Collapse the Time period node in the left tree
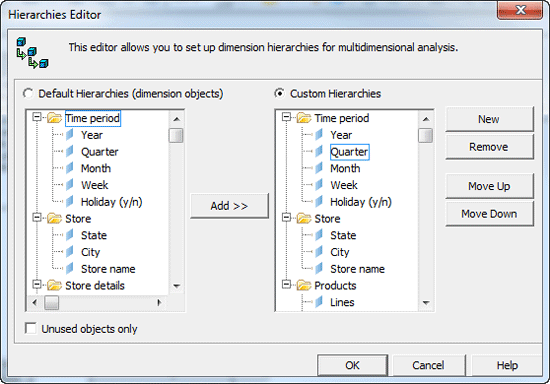 [37, 117]
